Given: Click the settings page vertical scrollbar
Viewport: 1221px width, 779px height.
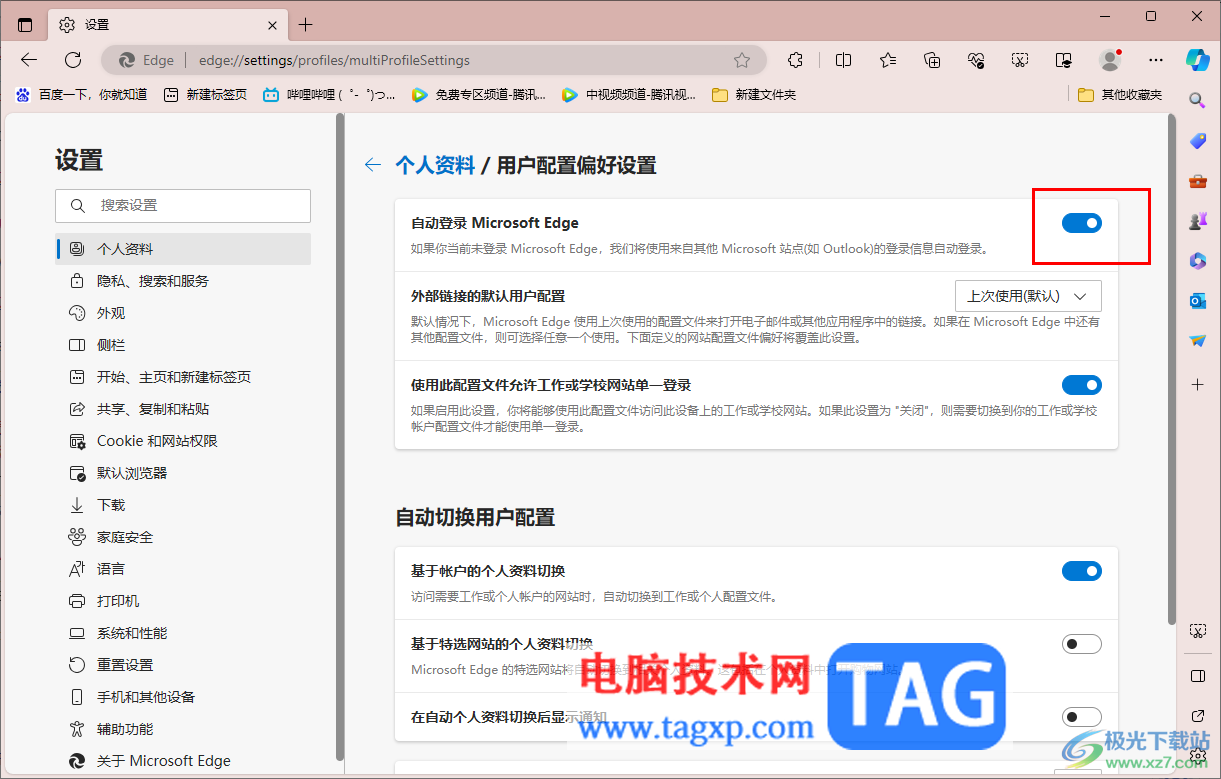Looking at the screenshot, I should [x=1172, y=370].
